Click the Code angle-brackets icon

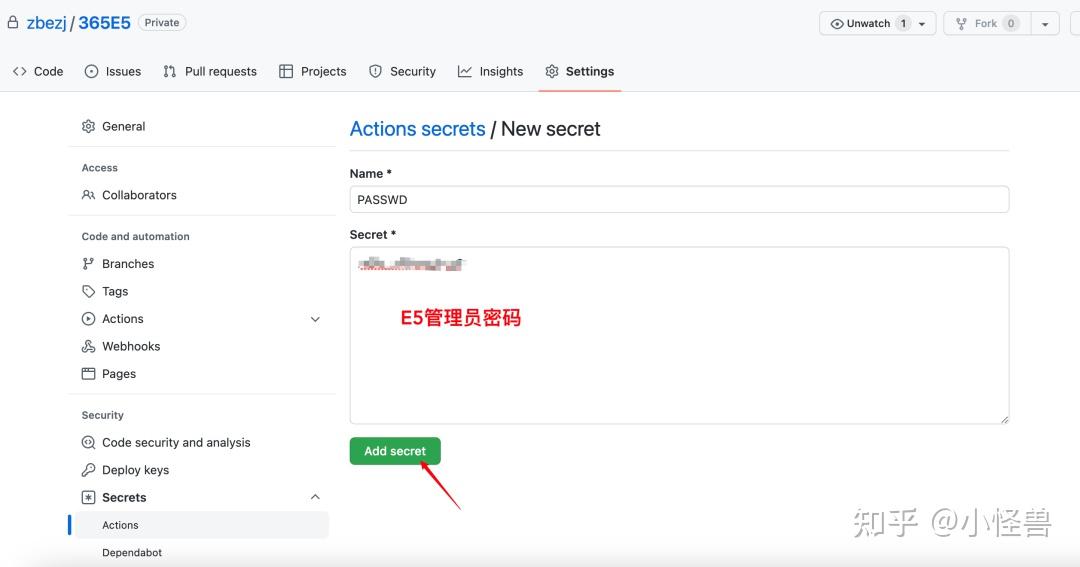click(19, 72)
